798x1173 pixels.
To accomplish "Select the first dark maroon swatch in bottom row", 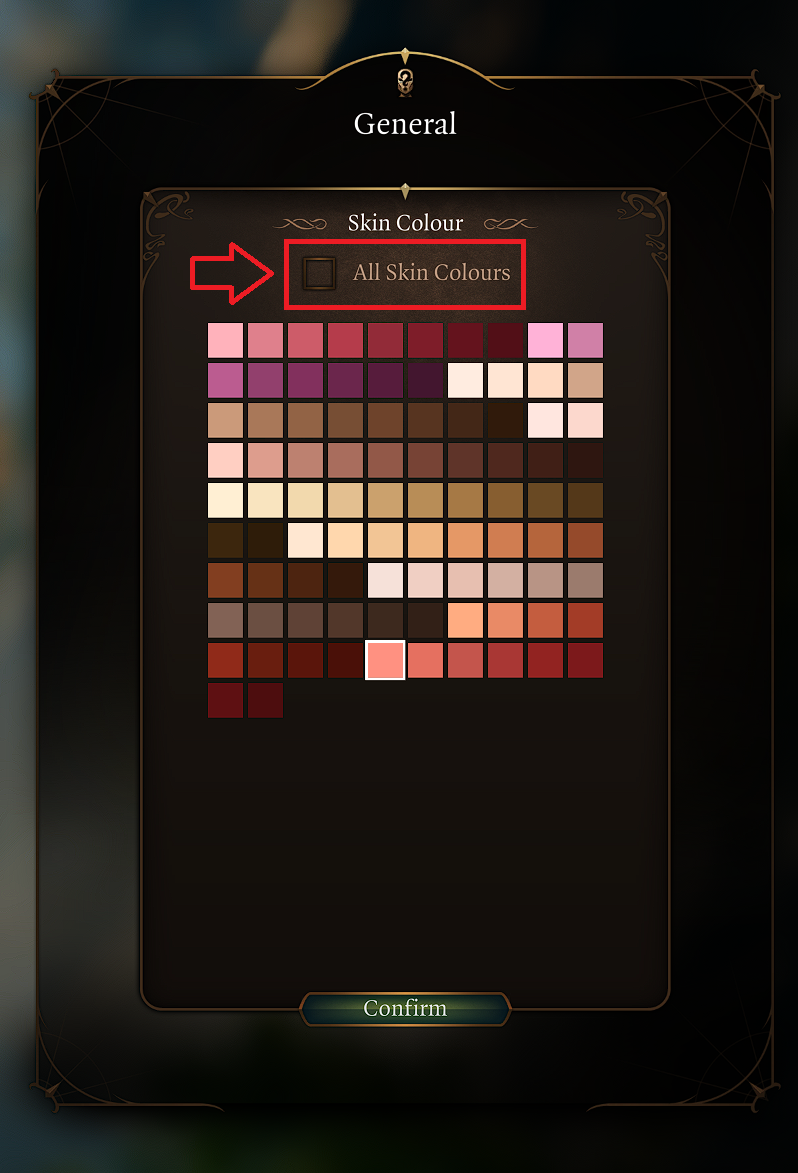I will pos(225,700).
